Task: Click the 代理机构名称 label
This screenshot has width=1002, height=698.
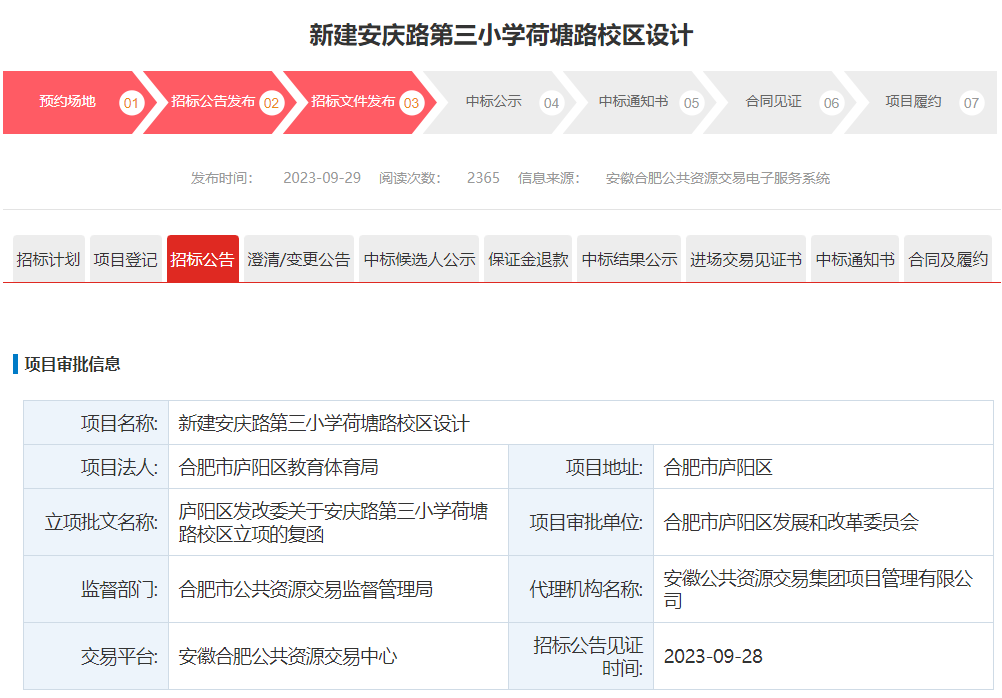Action: tap(586, 589)
